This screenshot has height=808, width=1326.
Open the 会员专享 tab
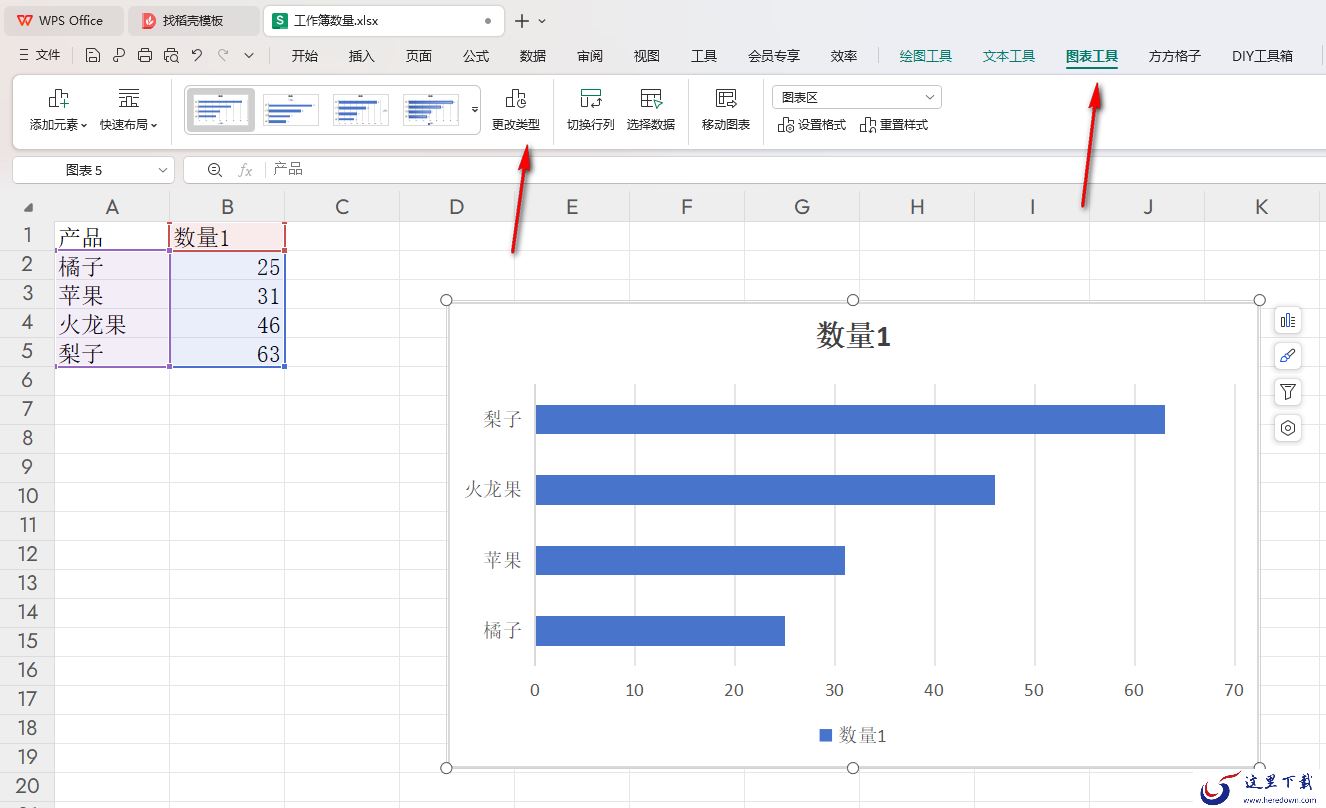pyautogui.click(x=774, y=56)
